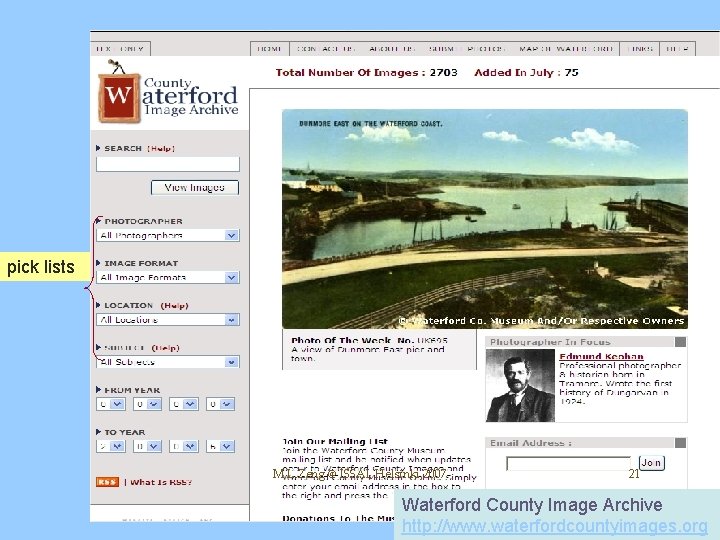This screenshot has width=720, height=540.
Task: Open the Help link beside Location
Action: point(174,305)
